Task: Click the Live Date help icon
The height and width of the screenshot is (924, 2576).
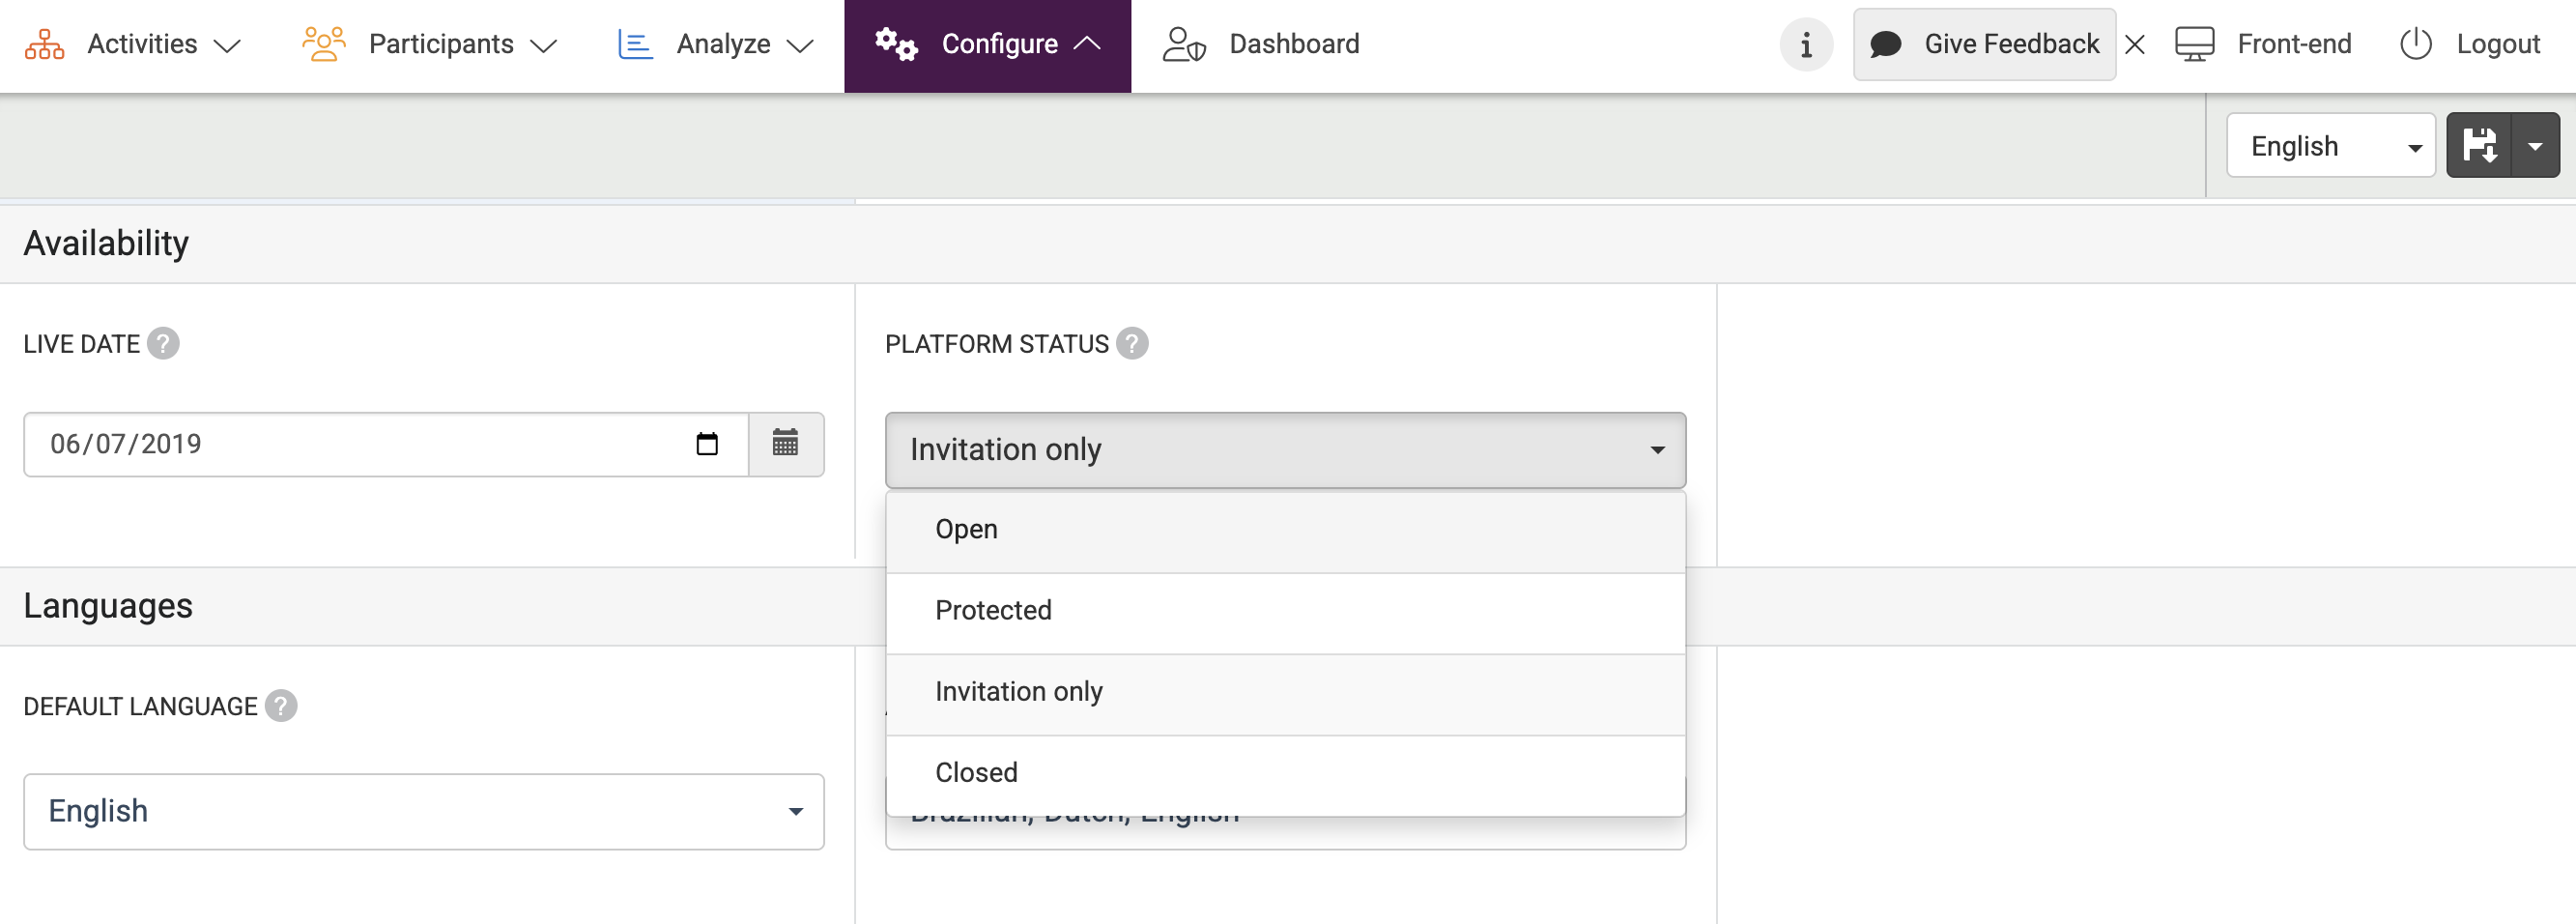Action: [x=163, y=344]
